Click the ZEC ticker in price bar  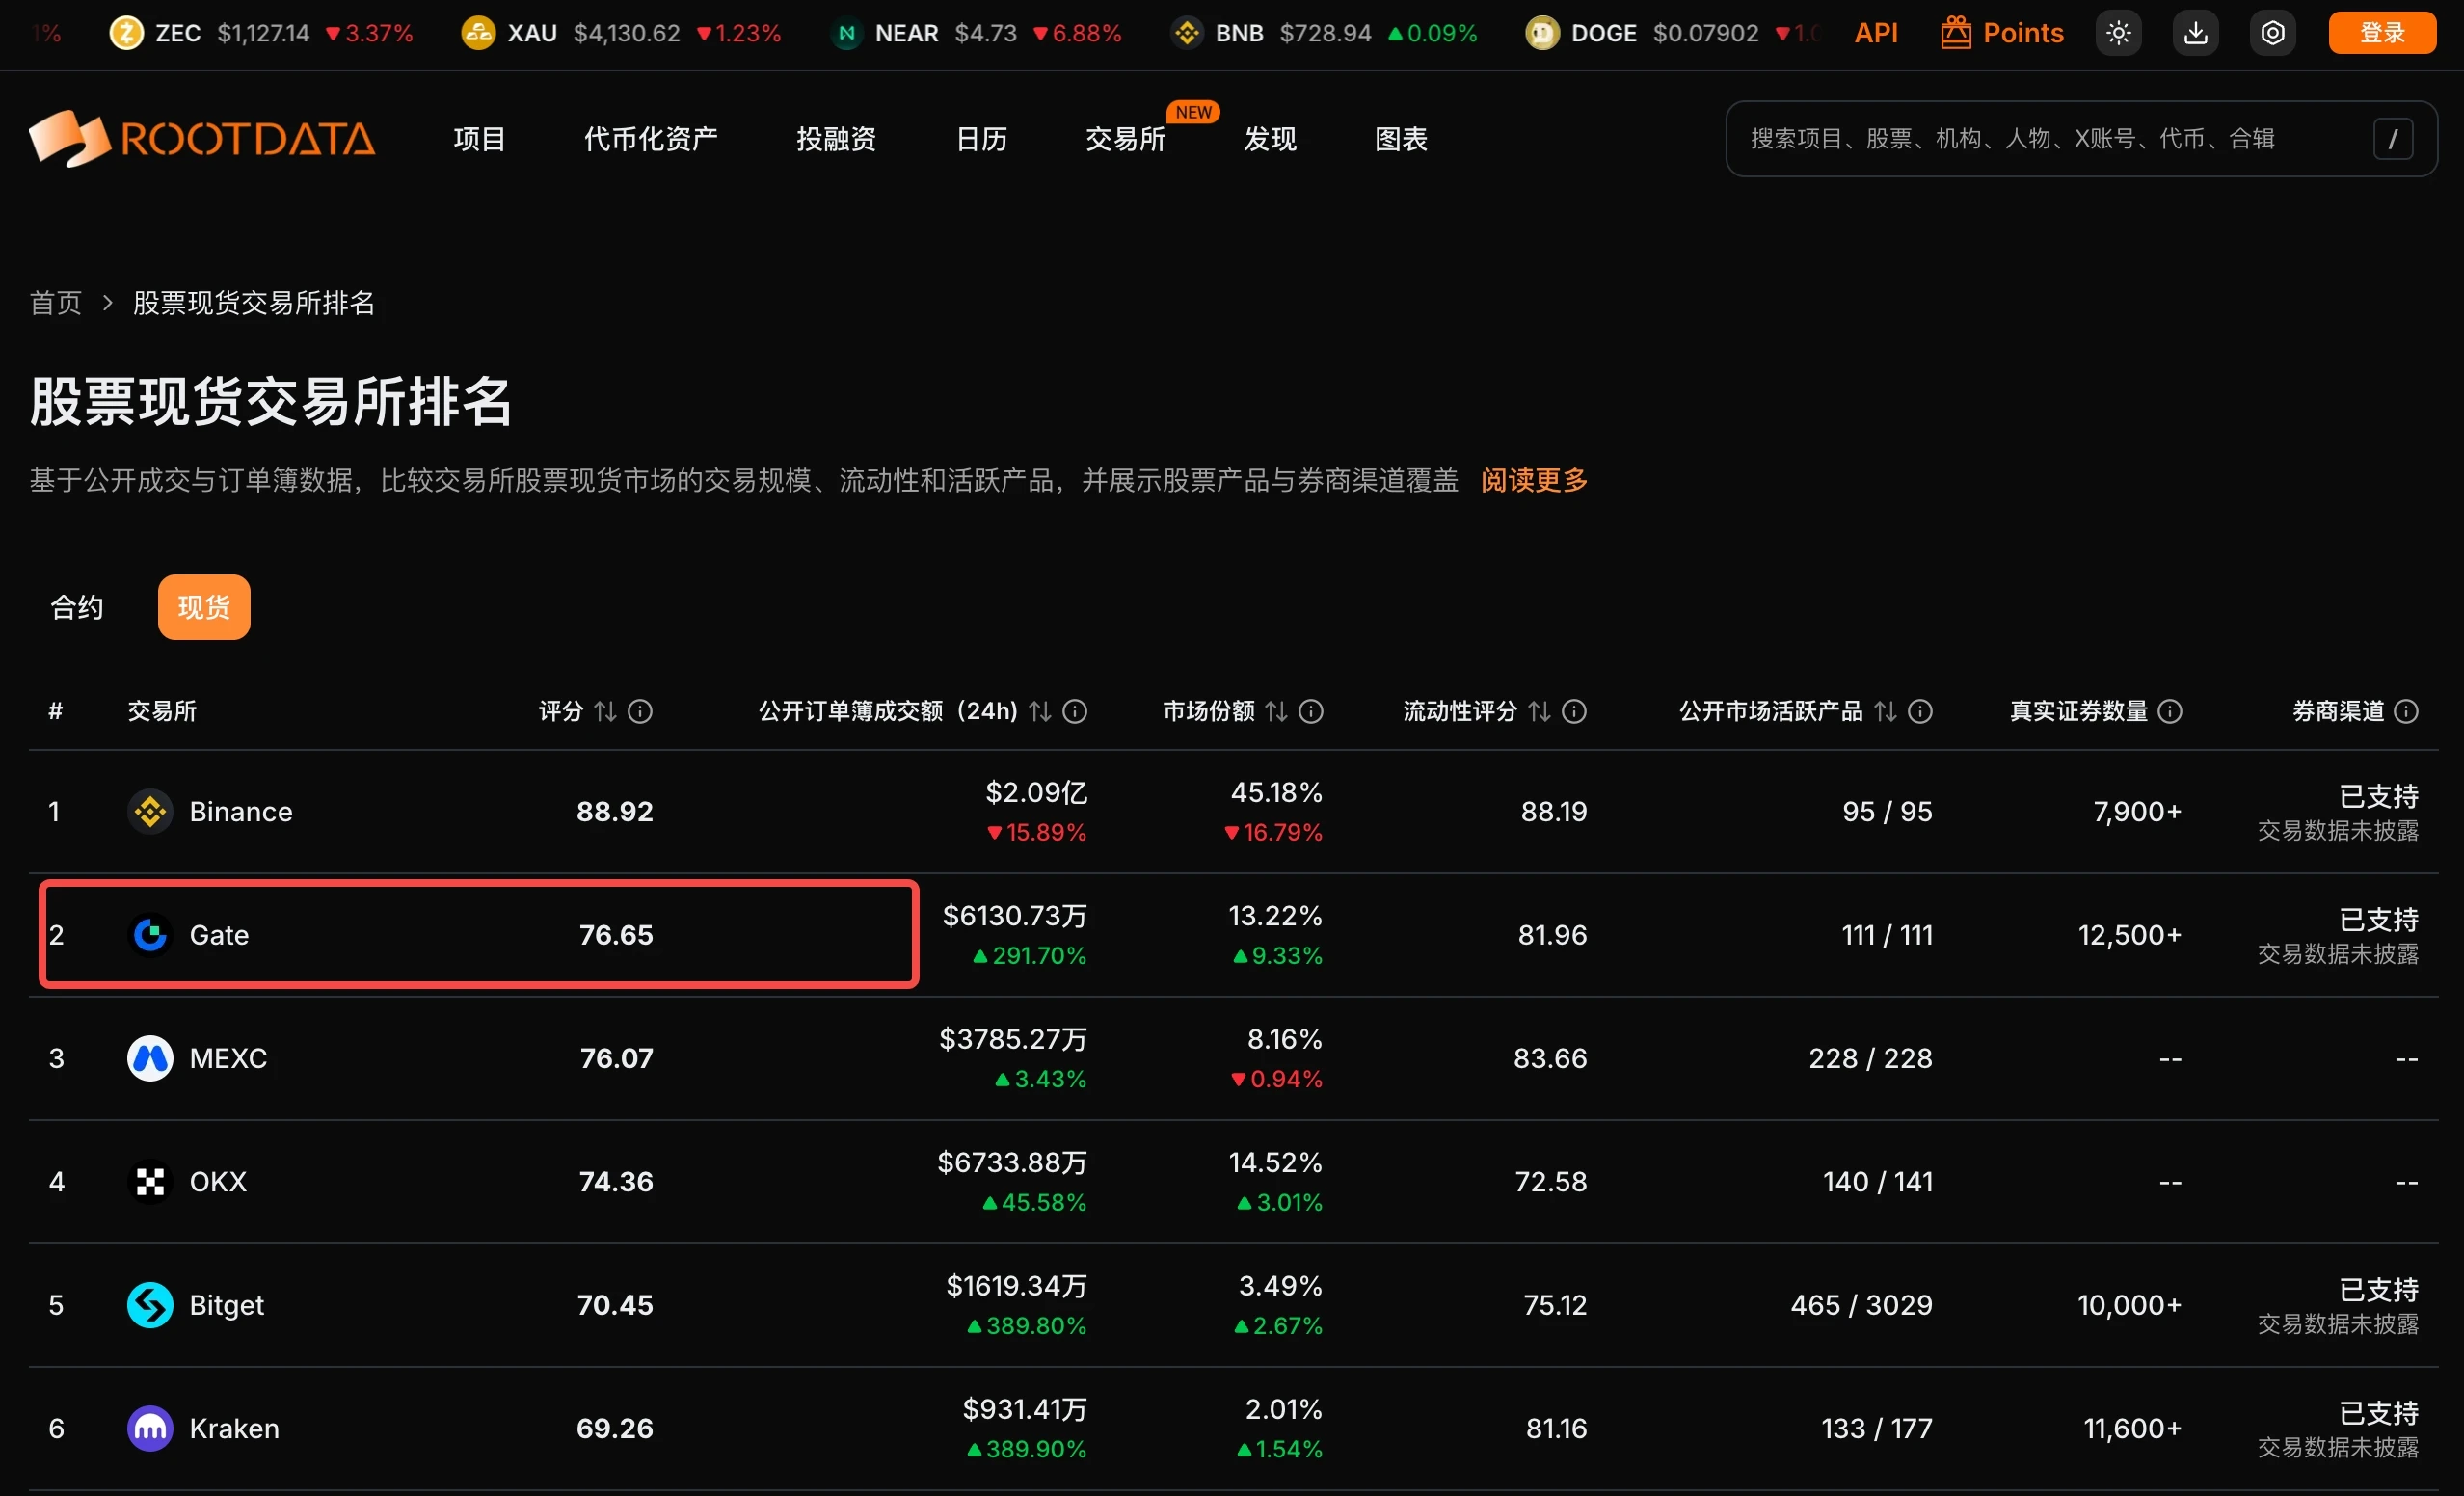click(261, 33)
